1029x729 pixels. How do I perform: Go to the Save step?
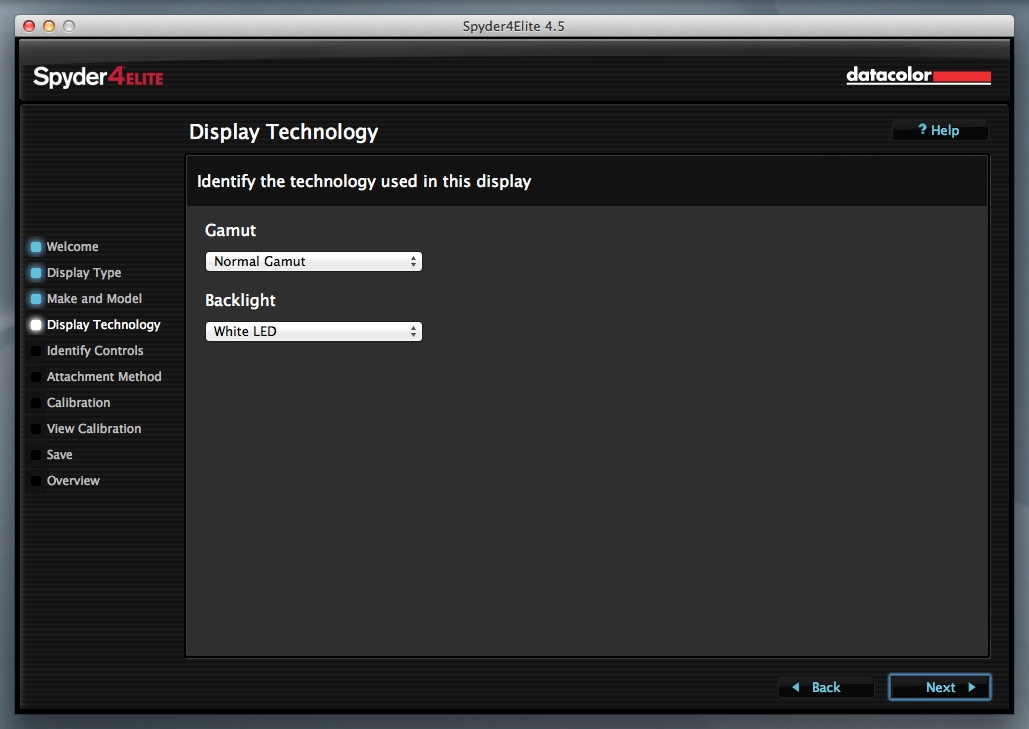[x=59, y=455]
